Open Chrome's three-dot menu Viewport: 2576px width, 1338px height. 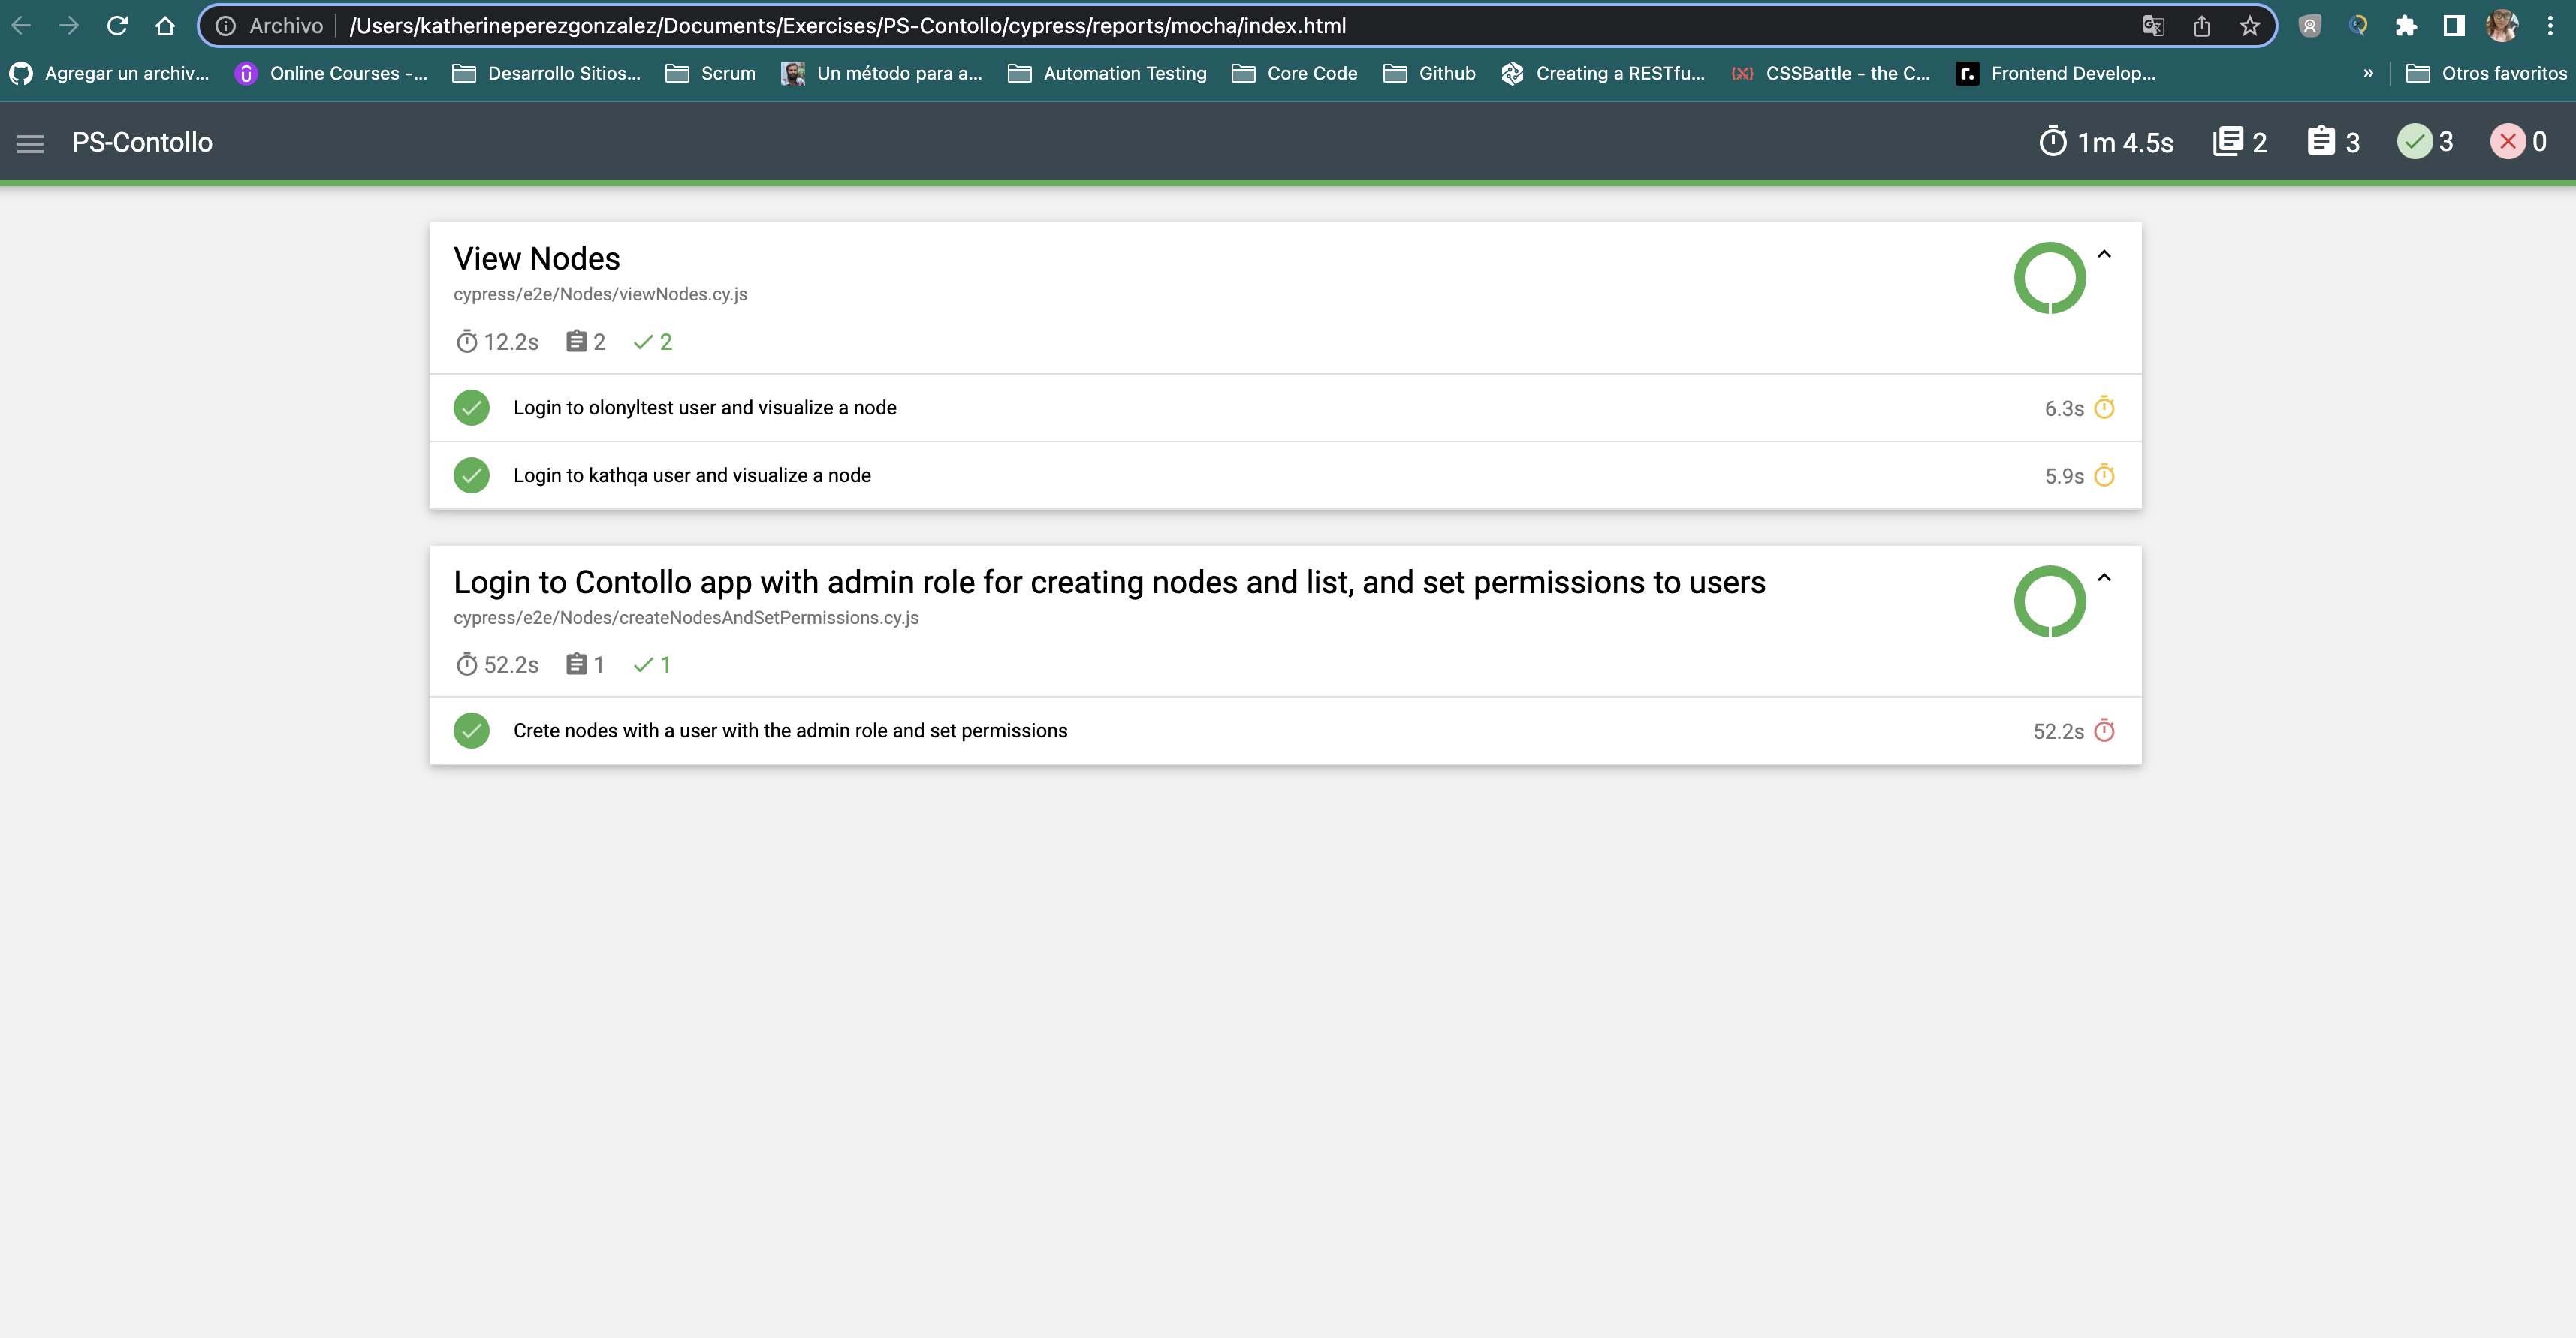[x=2551, y=25]
